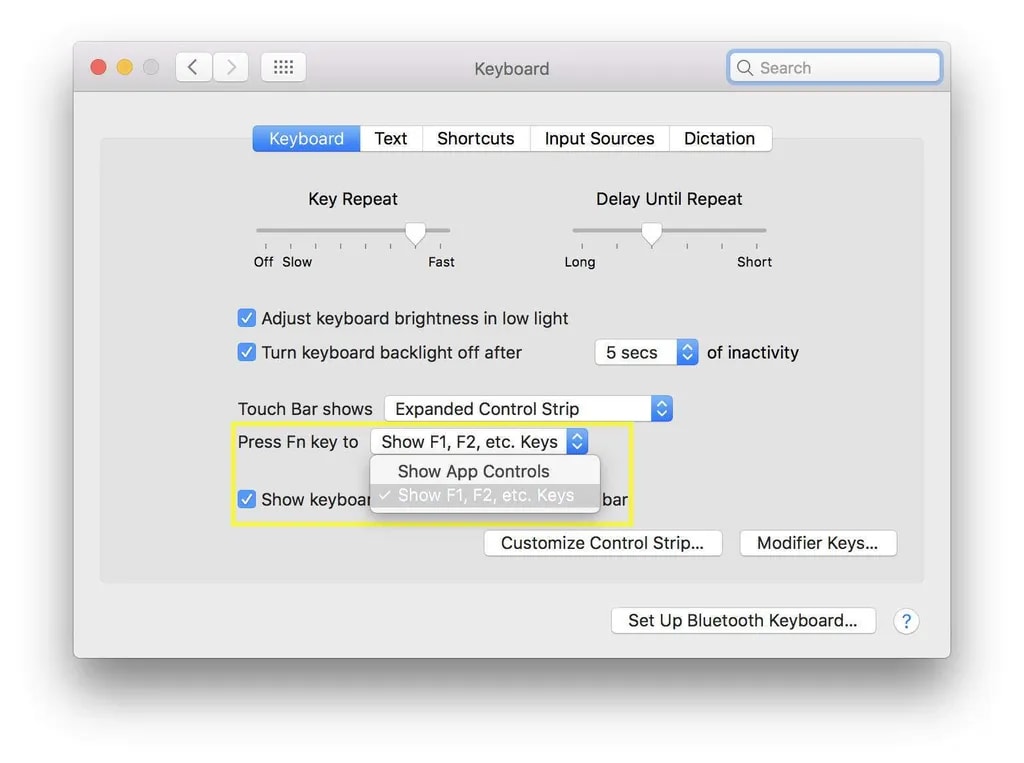The height and width of the screenshot is (763, 1024).
Task: Expand the Touch Bar shows dropdown
Action: 528,408
